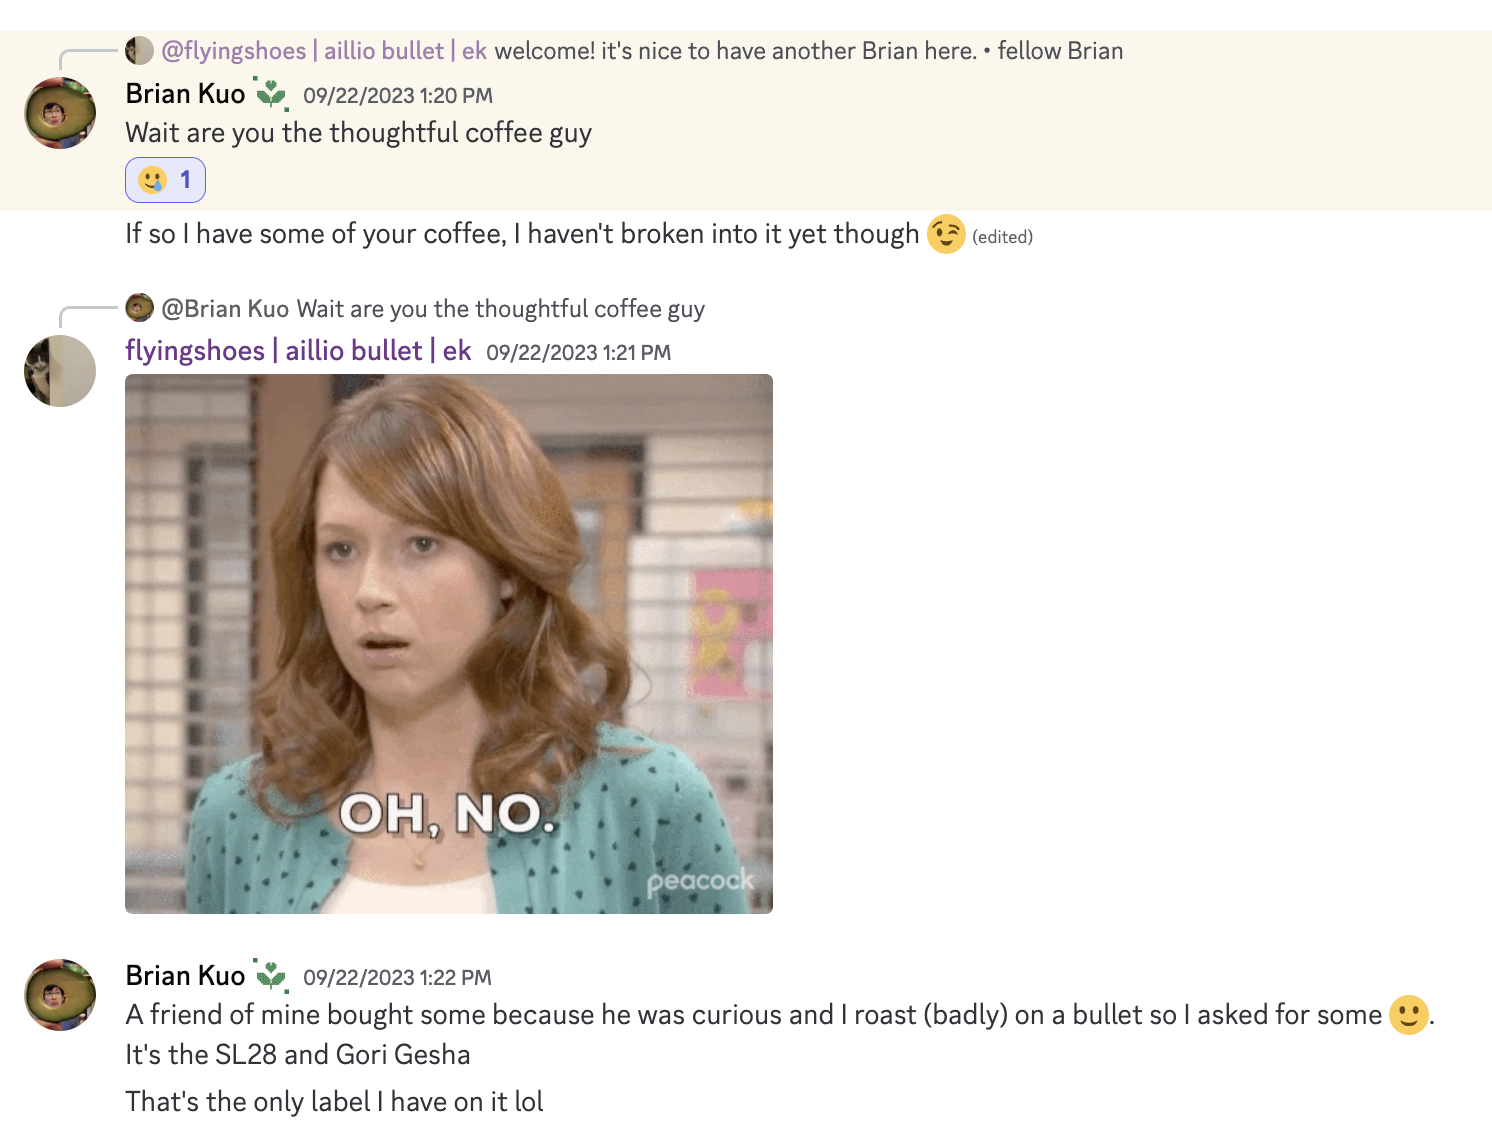This screenshot has height=1142, width=1492.
Task: Click the small Brian Kuo avatar in the reply preview
Action: [139, 308]
